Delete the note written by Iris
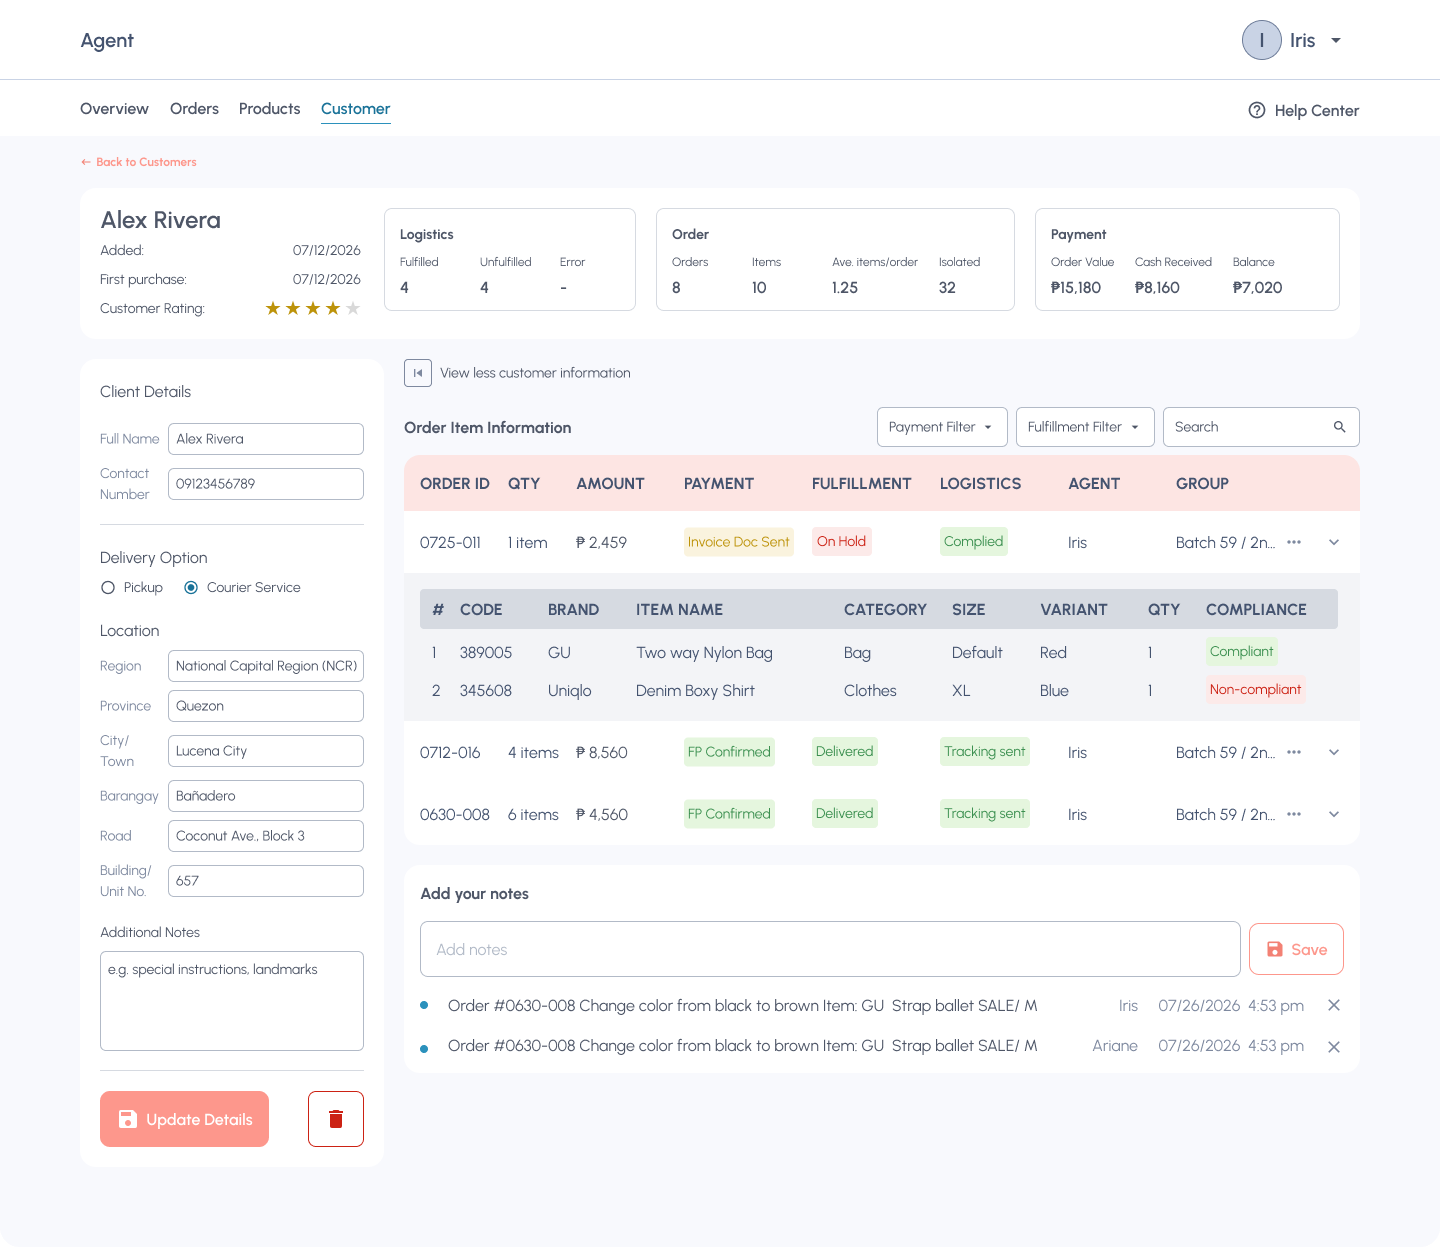This screenshot has width=1440, height=1247. click(1334, 1005)
